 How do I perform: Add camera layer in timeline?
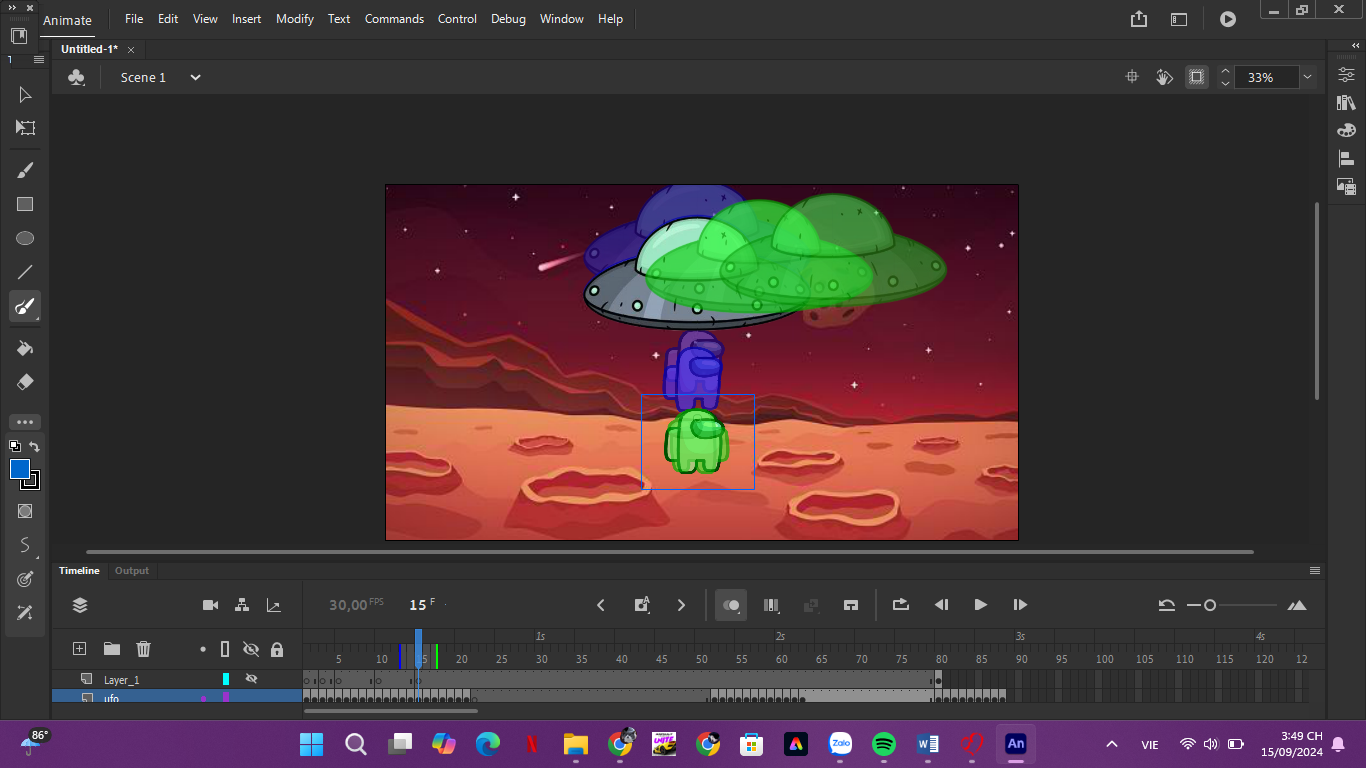(210, 605)
